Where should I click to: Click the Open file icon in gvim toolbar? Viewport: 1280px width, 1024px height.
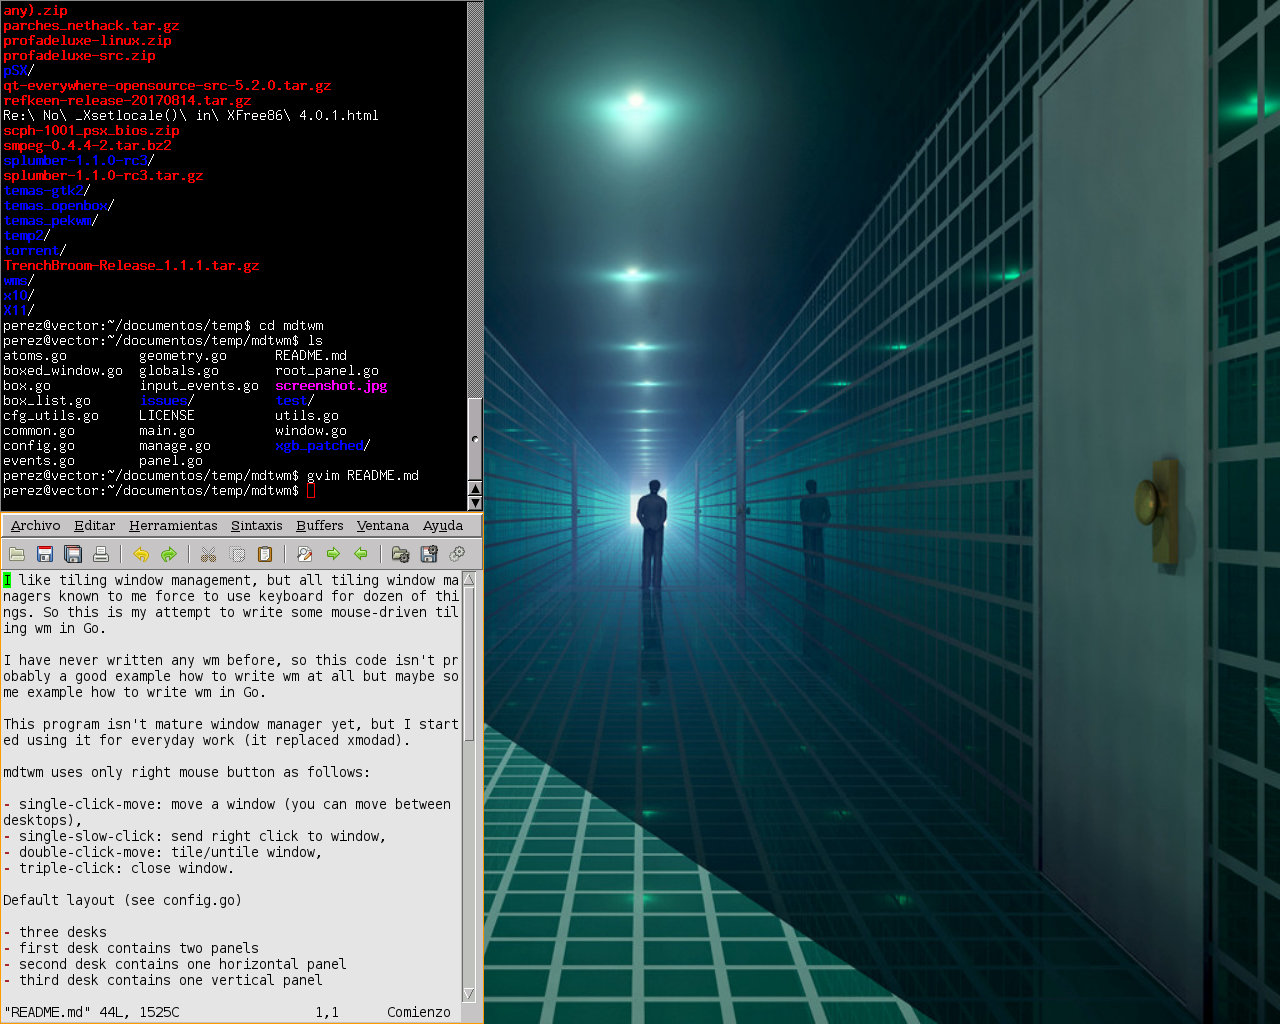[17, 554]
